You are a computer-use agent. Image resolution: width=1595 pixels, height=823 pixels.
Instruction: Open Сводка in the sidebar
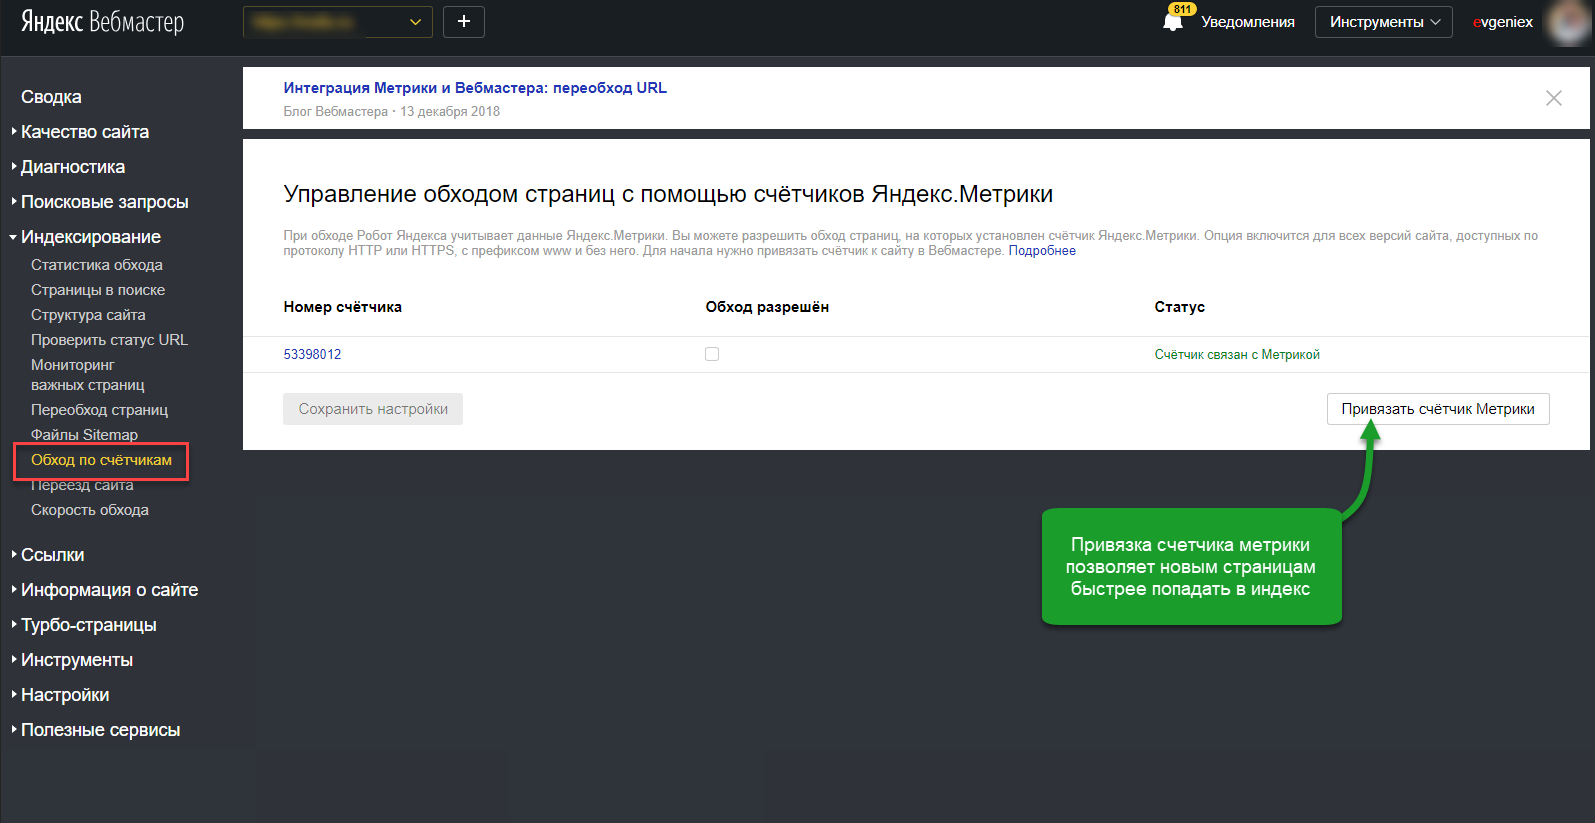pos(51,97)
